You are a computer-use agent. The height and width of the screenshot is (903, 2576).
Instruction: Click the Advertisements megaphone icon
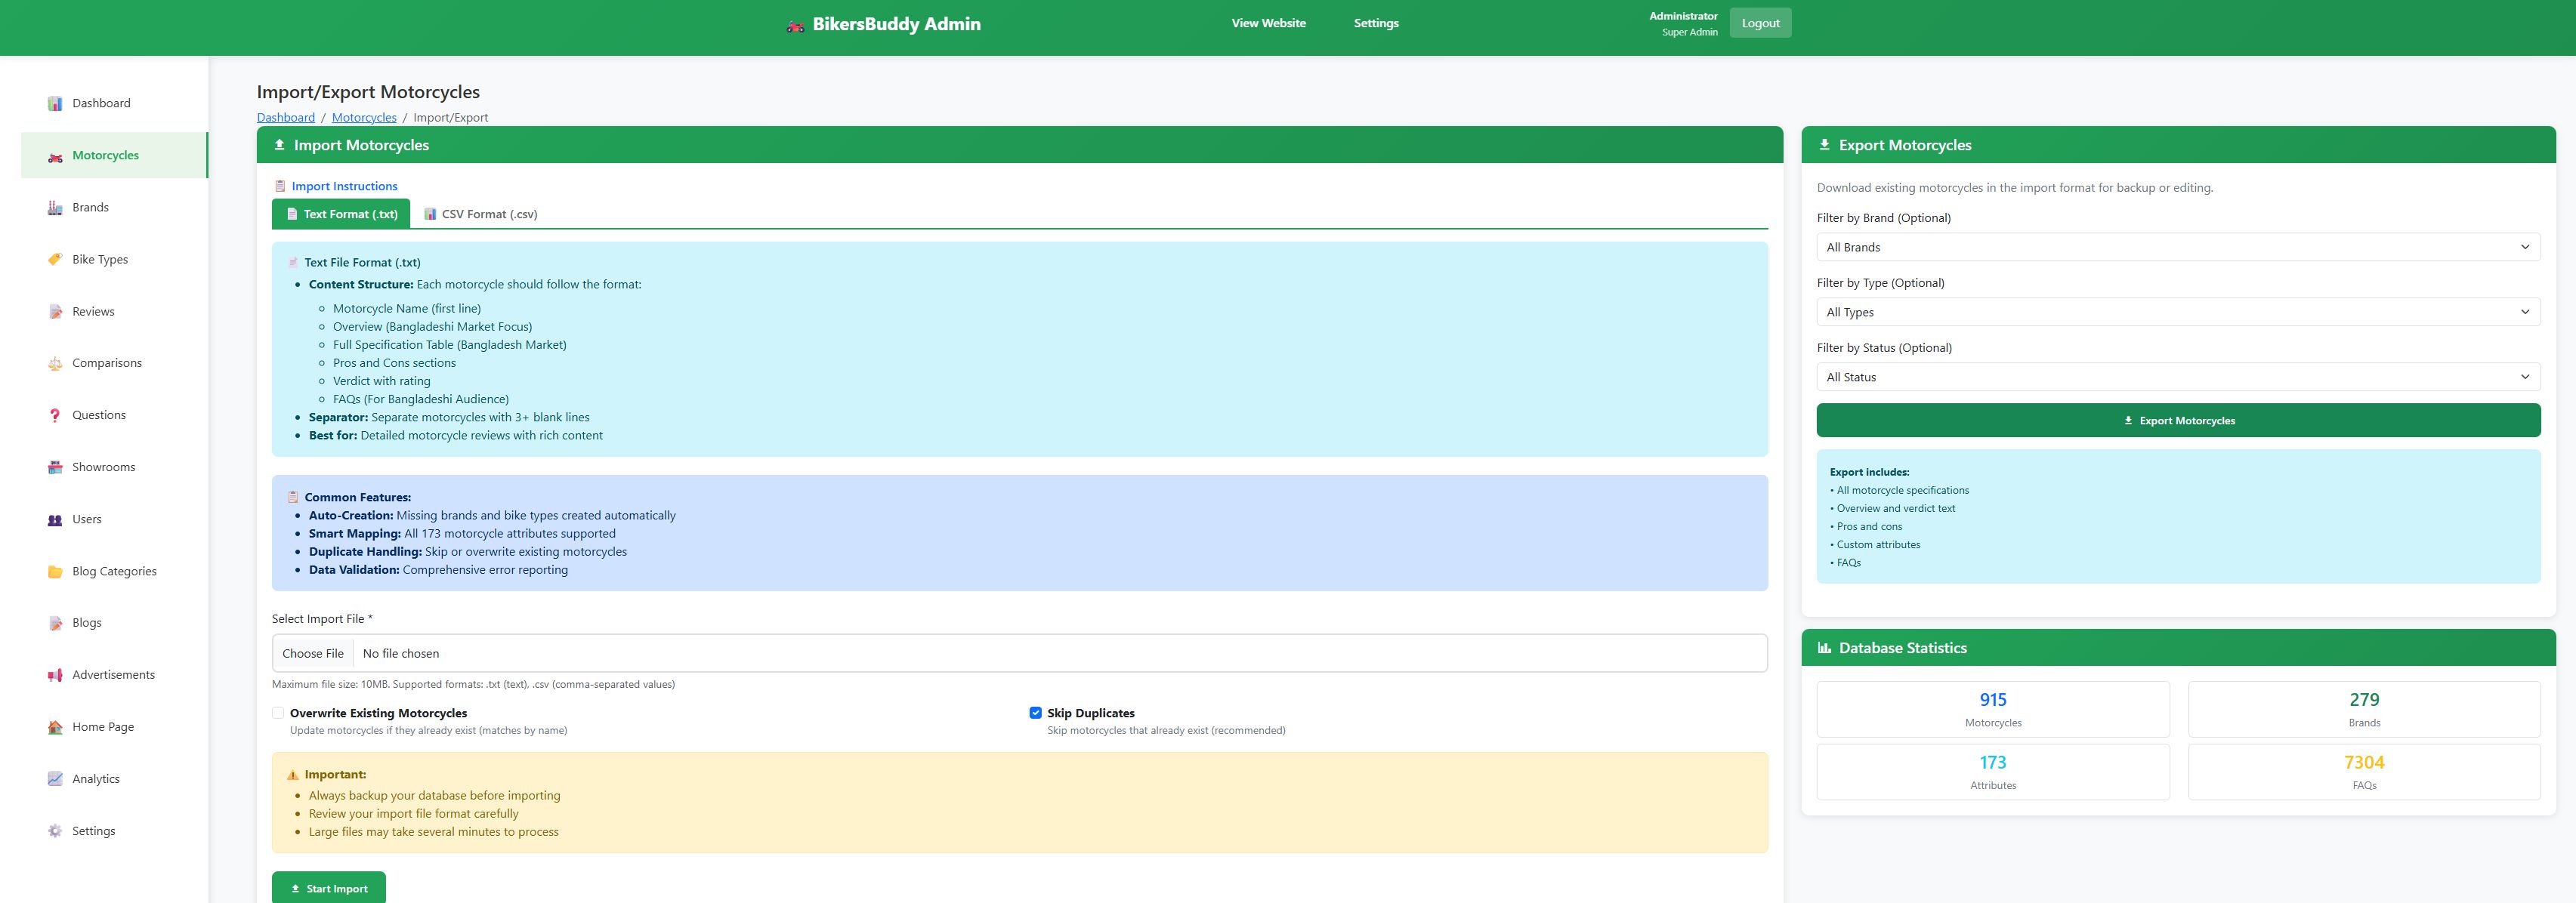pos(55,676)
